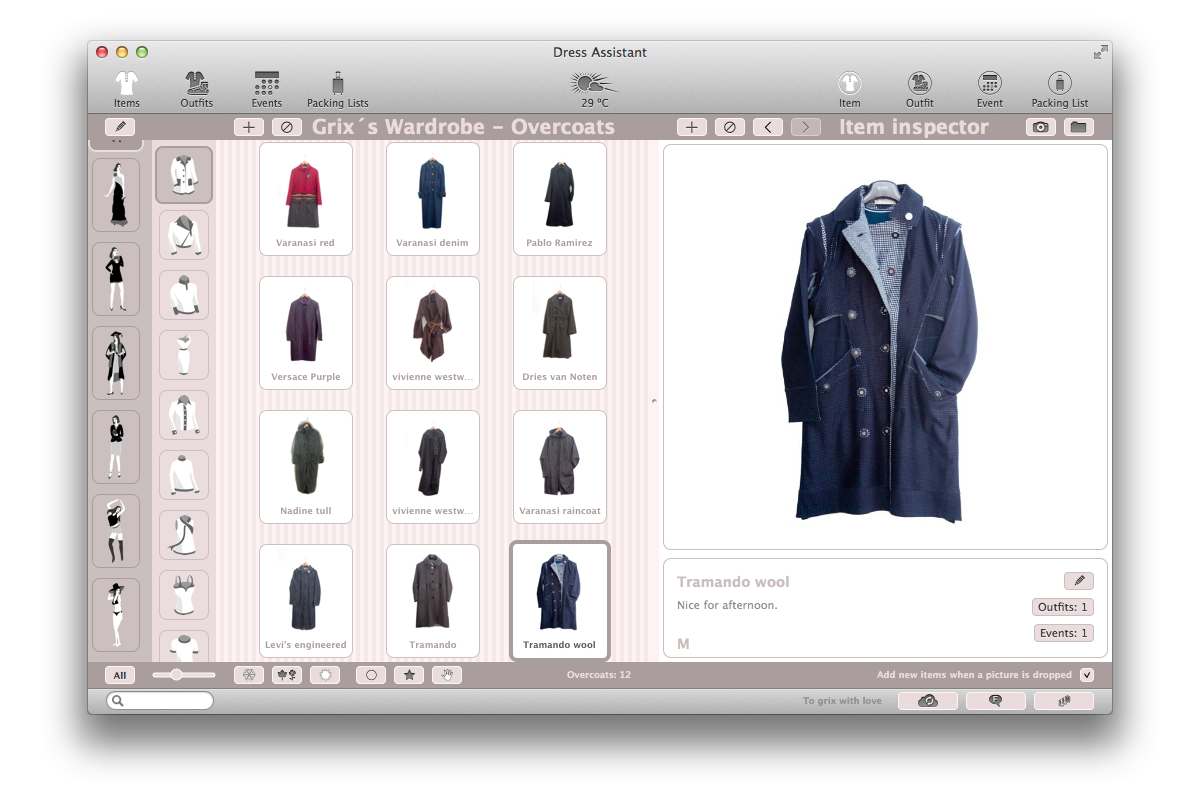This screenshot has width=1200, height=800.
Task: Open the Events section
Action: [x=267, y=89]
